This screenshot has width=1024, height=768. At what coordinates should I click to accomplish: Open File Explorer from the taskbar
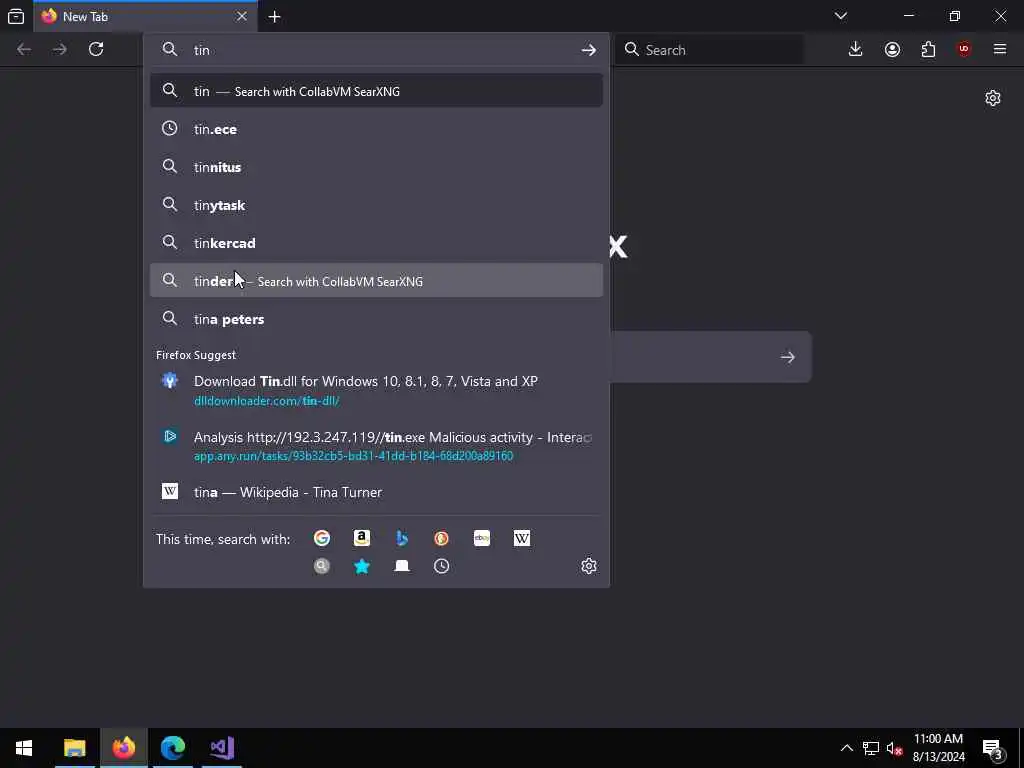coord(74,748)
